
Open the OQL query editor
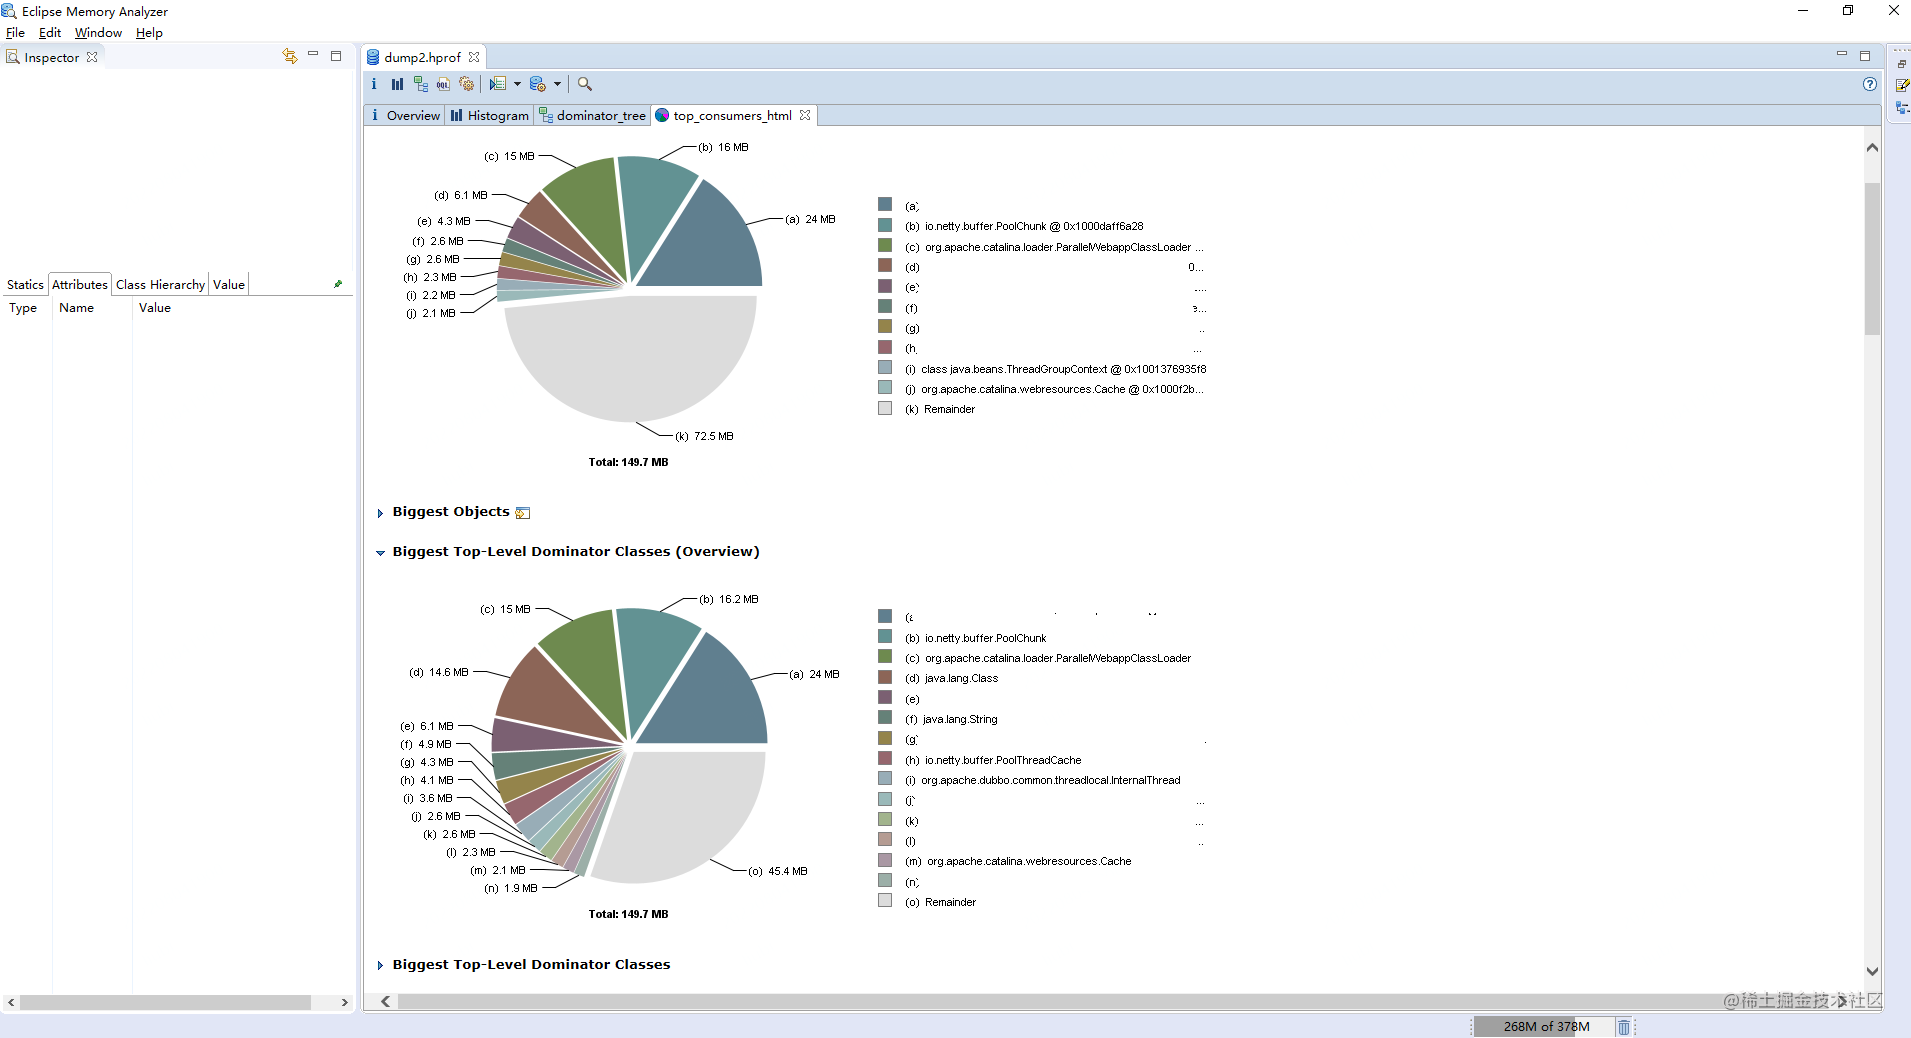point(443,84)
